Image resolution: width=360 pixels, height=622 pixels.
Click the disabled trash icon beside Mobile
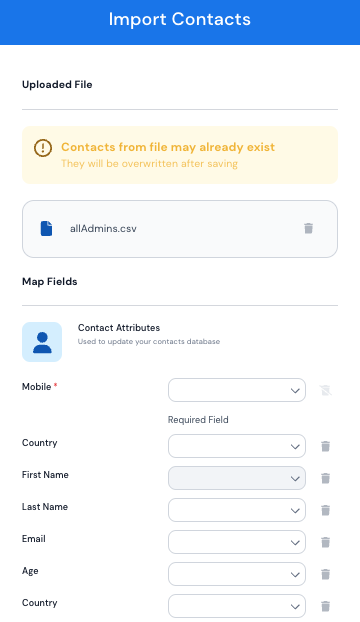326,390
